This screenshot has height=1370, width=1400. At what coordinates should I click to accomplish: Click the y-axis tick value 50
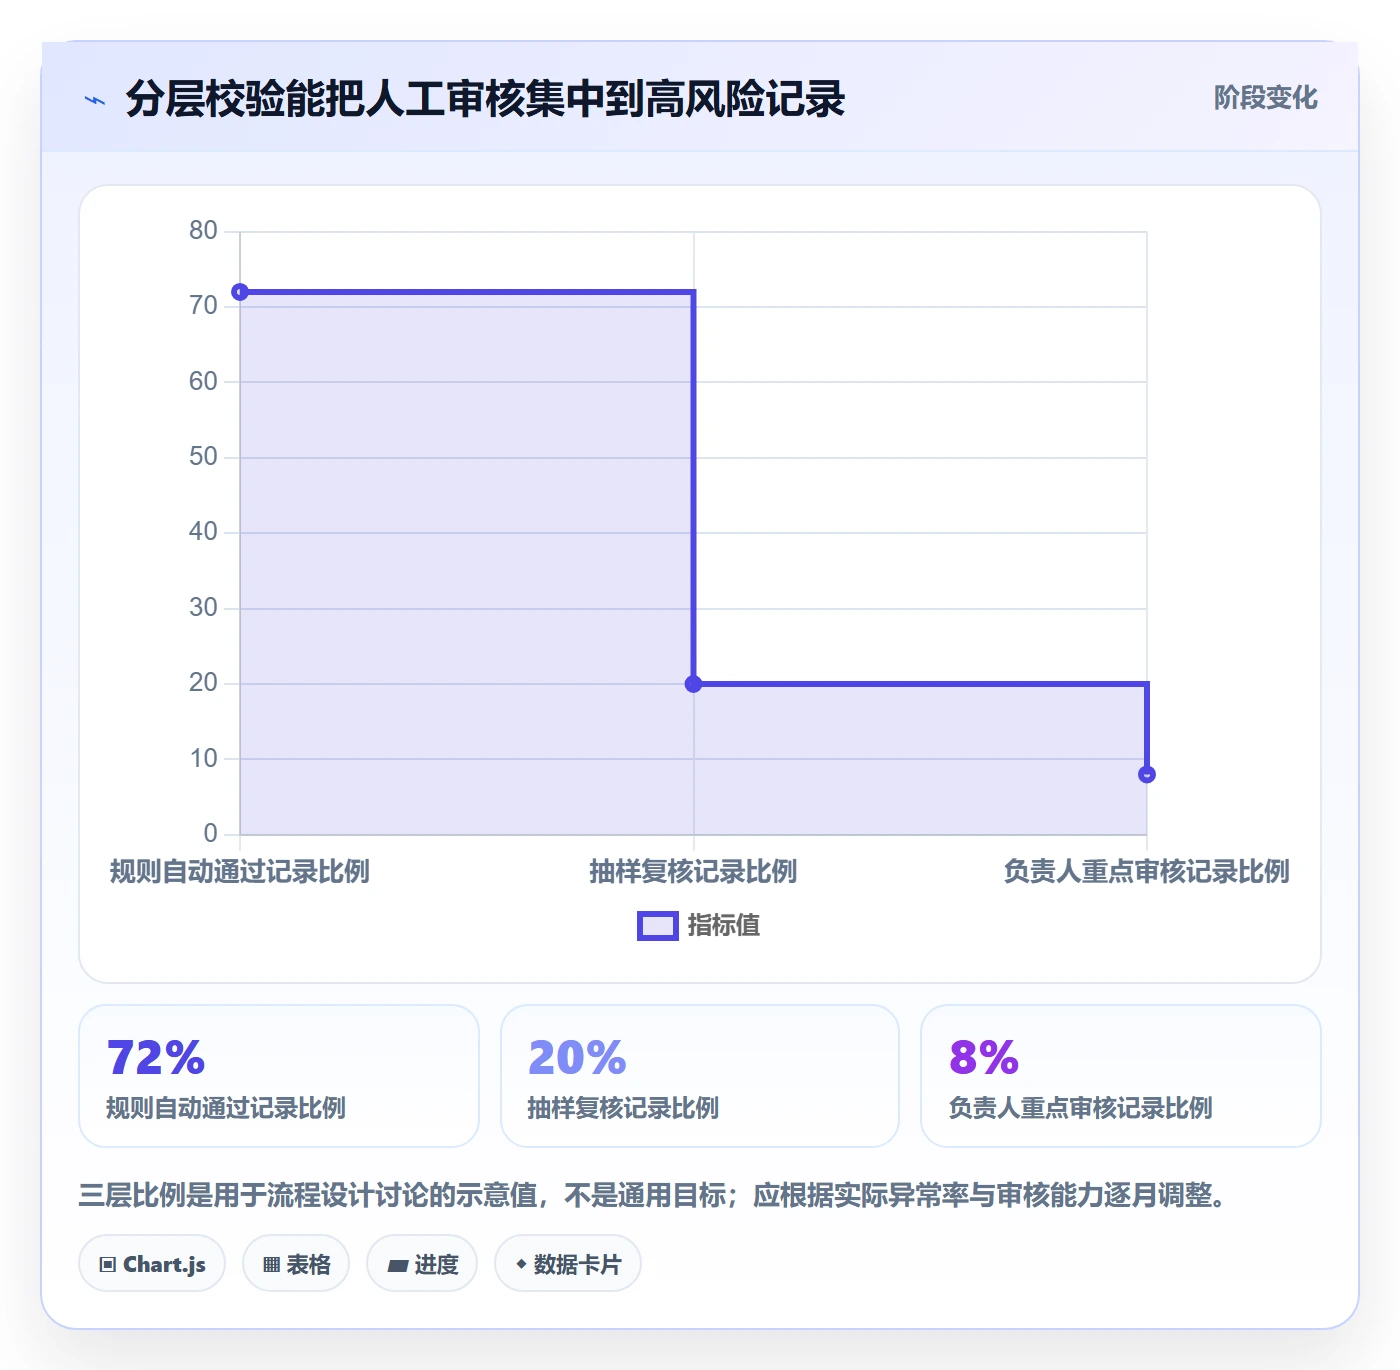tap(203, 457)
